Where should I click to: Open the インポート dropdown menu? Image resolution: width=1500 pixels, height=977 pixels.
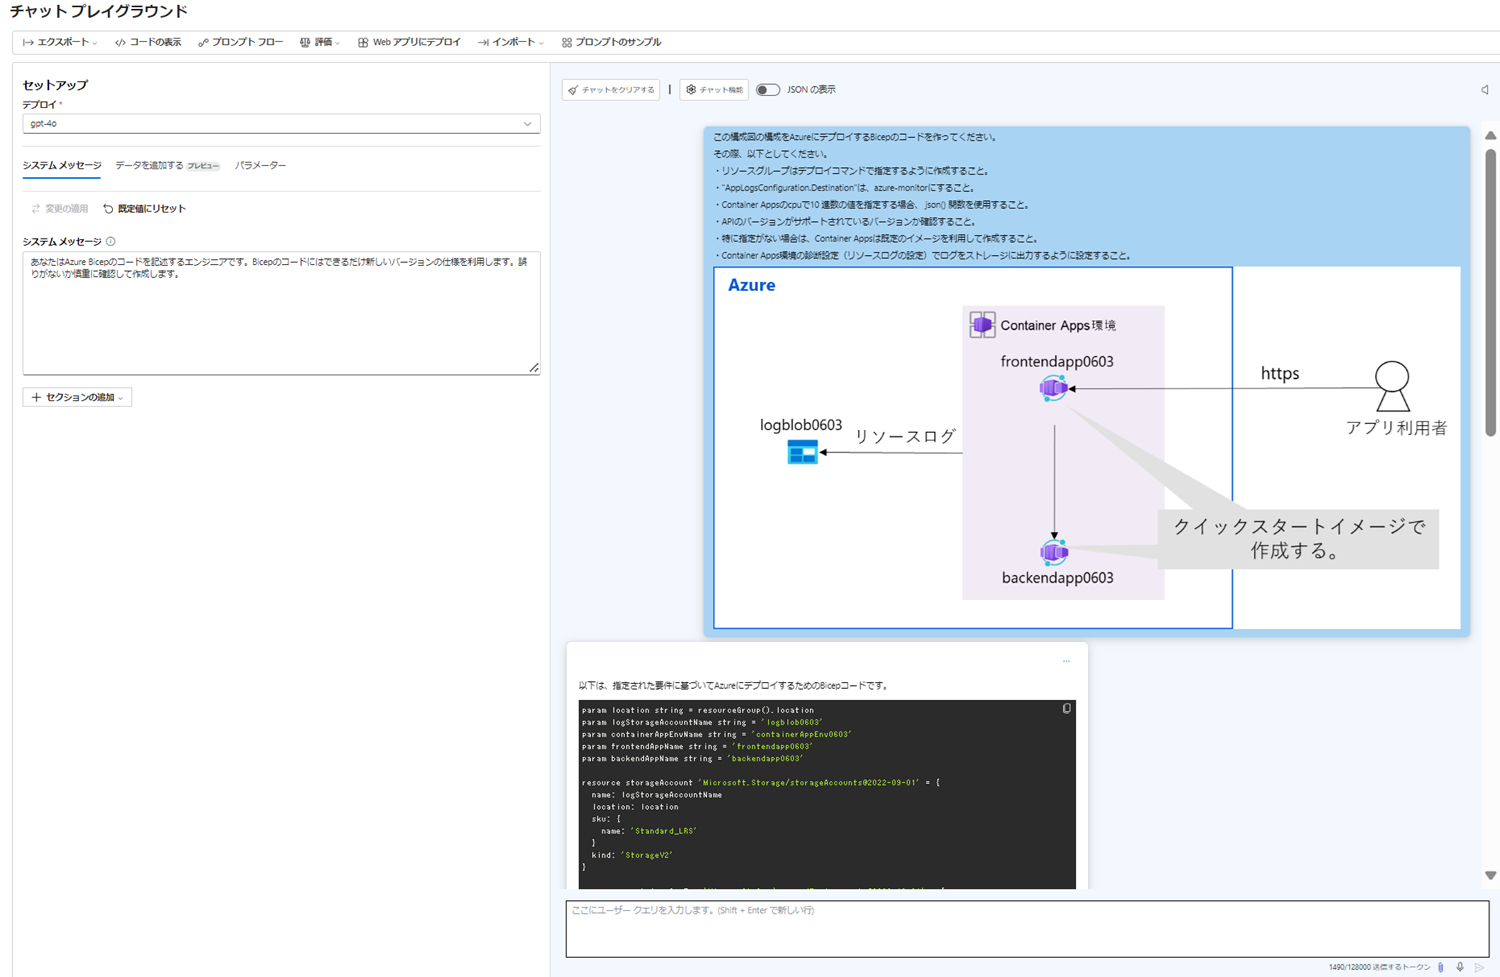(x=511, y=42)
